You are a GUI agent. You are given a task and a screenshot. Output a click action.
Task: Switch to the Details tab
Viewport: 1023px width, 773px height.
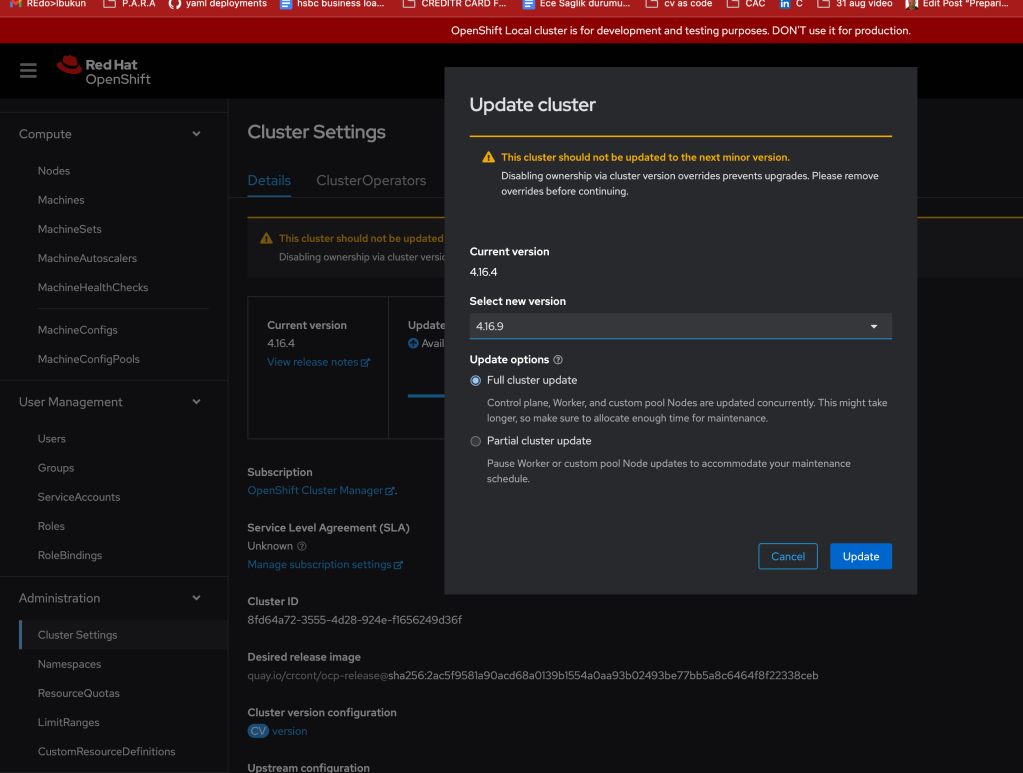point(269,181)
